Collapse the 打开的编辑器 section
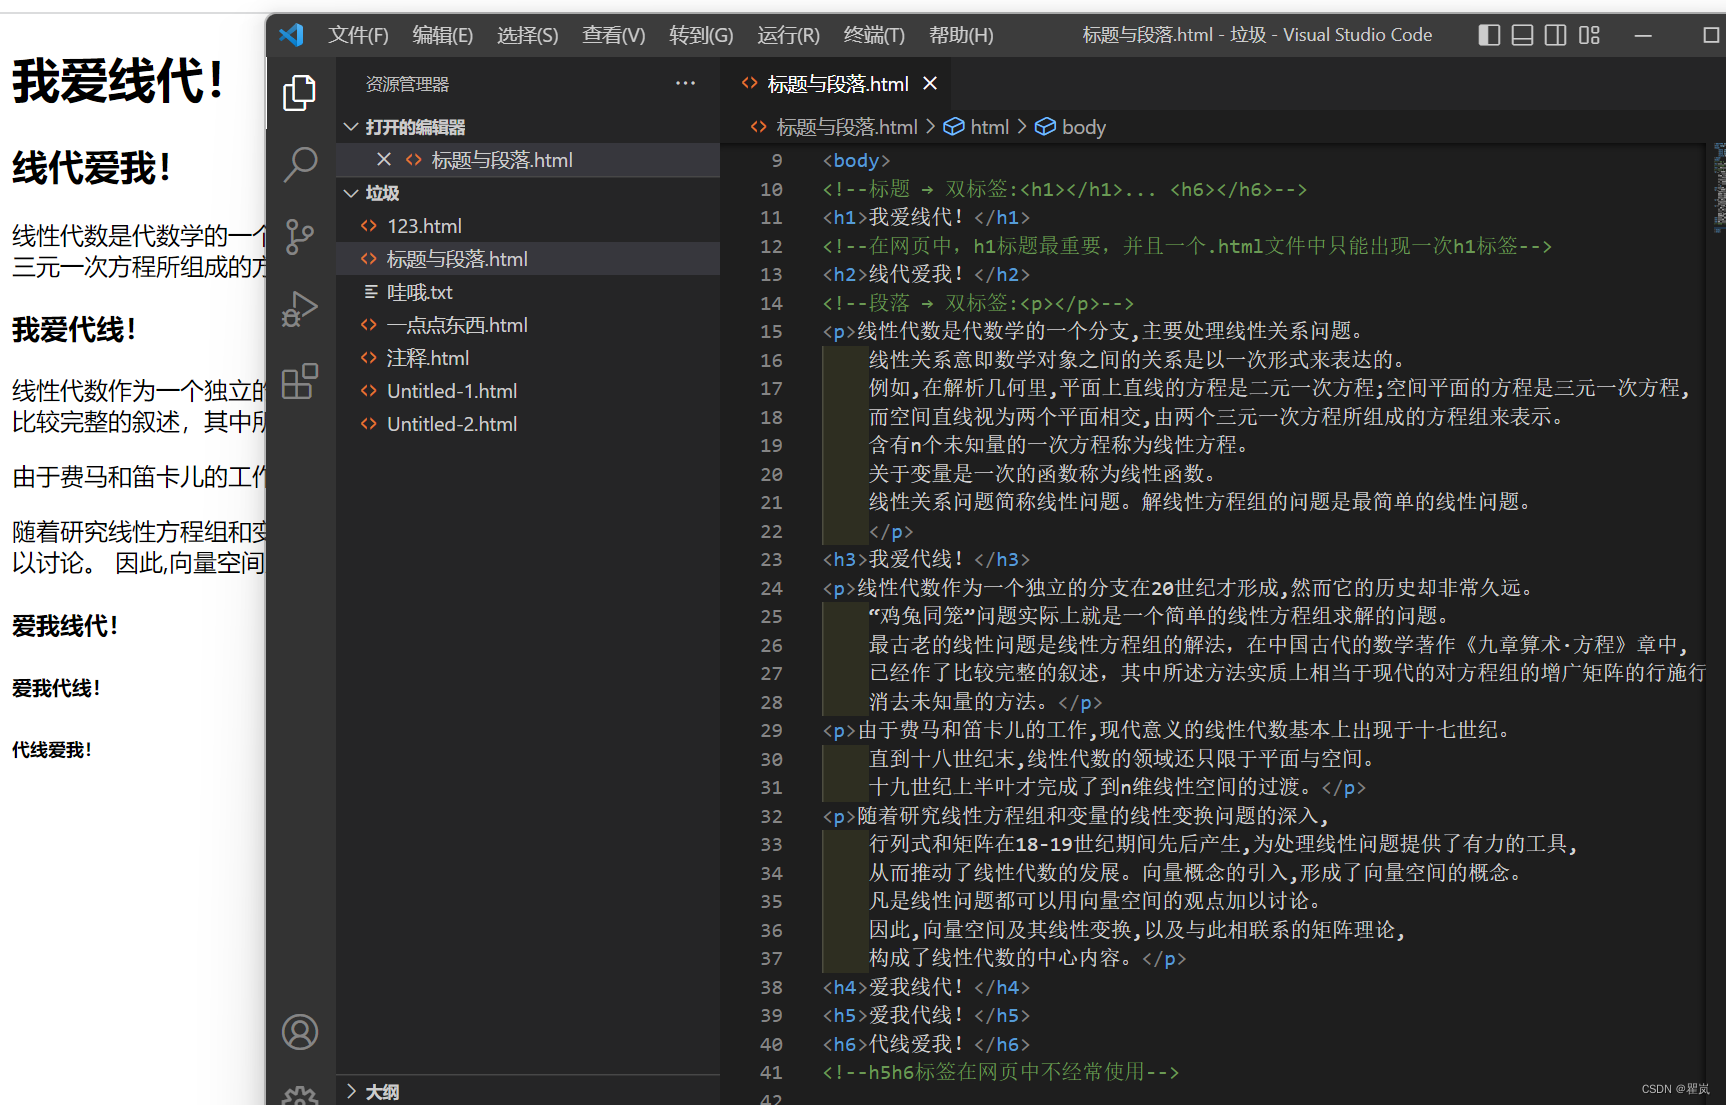The height and width of the screenshot is (1105, 1726). (x=528, y=127)
